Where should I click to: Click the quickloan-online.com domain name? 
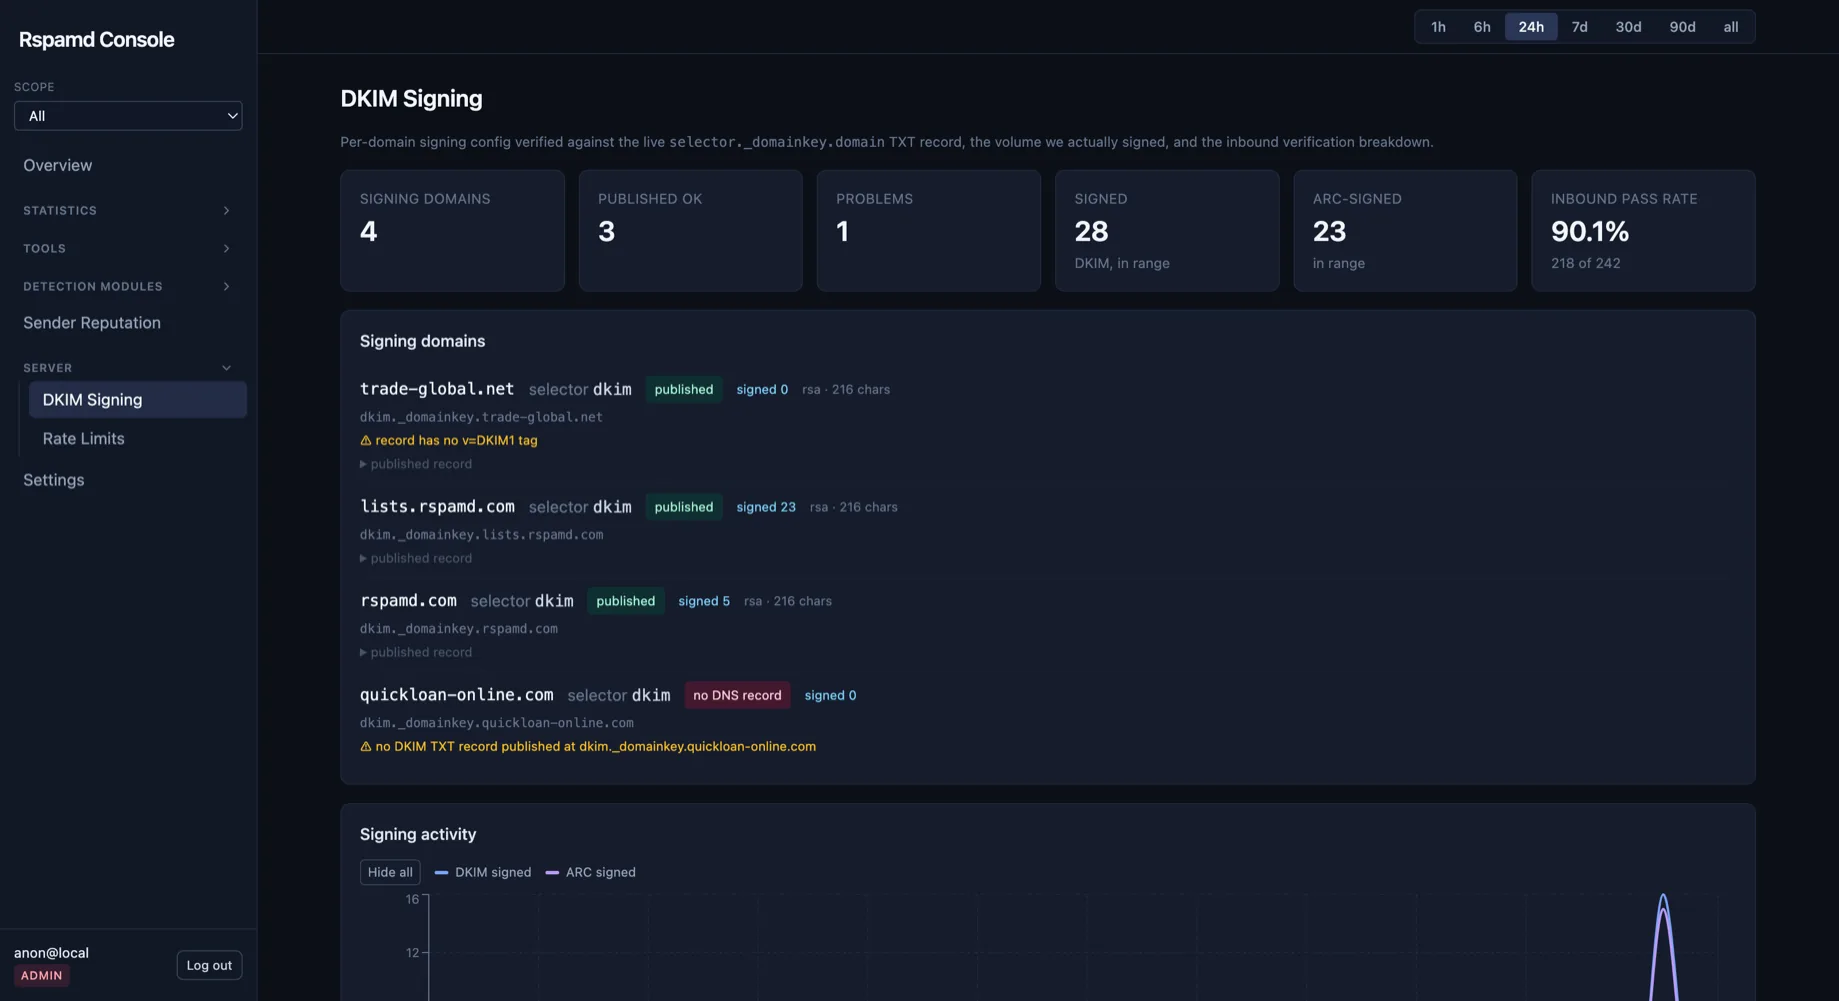(456, 695)
